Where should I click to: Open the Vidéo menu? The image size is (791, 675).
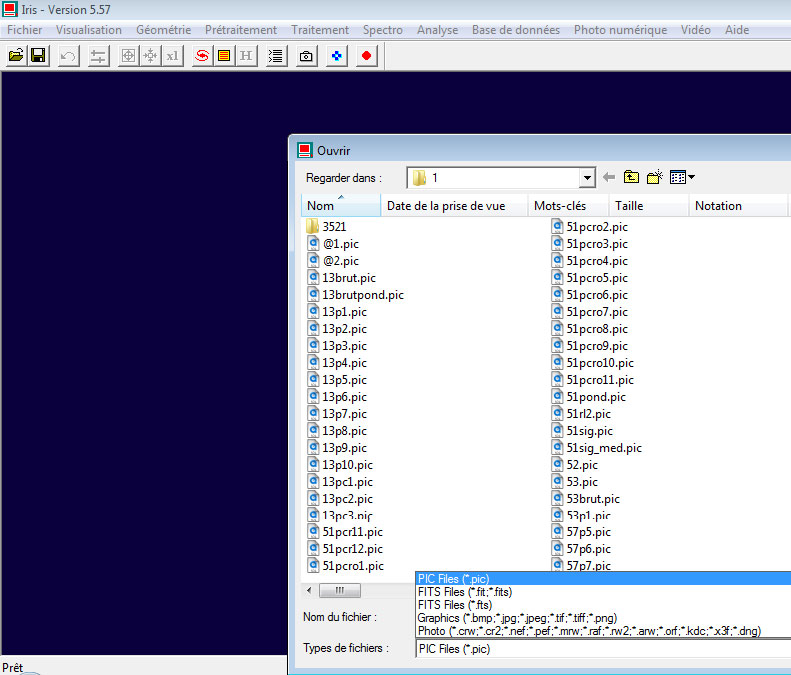pos(696,30)
